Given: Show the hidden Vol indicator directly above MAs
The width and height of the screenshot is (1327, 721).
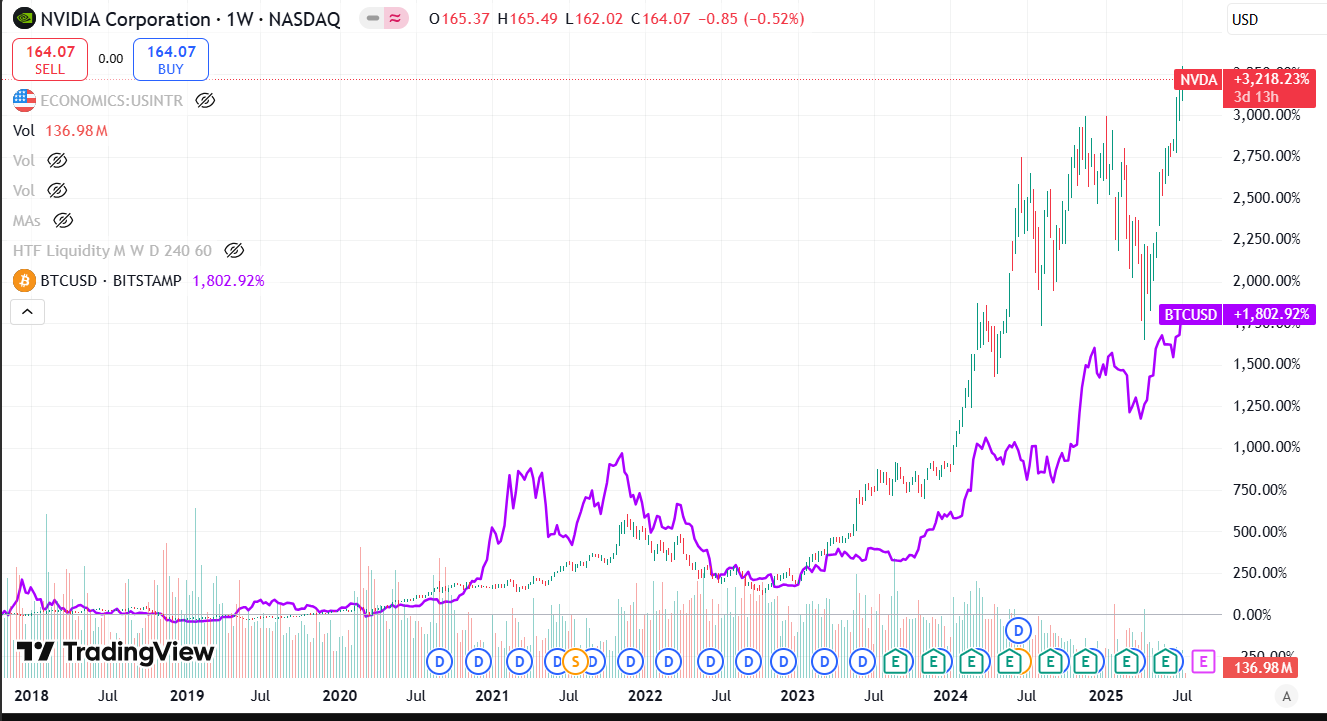Looking at the screenshot, I should point(56,190).
